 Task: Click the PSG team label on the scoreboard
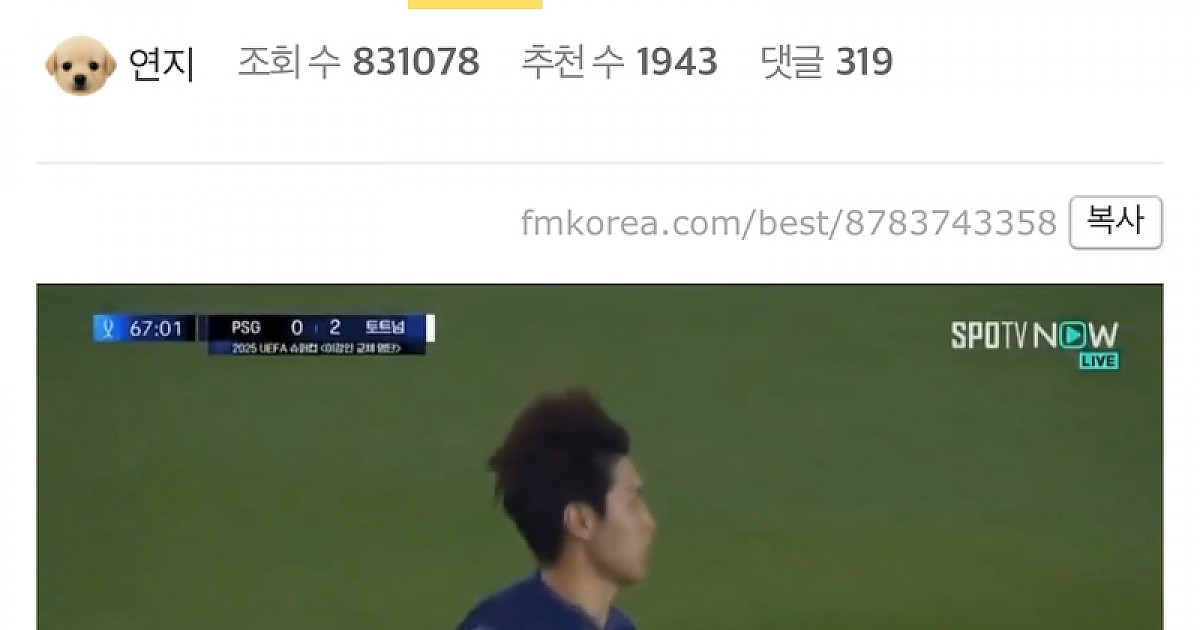tap(246, 328)
